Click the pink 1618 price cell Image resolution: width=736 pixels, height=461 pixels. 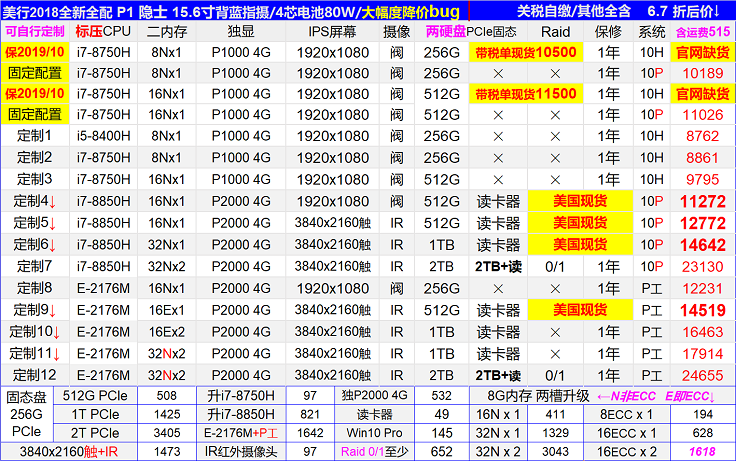click(x=702, y=451)
